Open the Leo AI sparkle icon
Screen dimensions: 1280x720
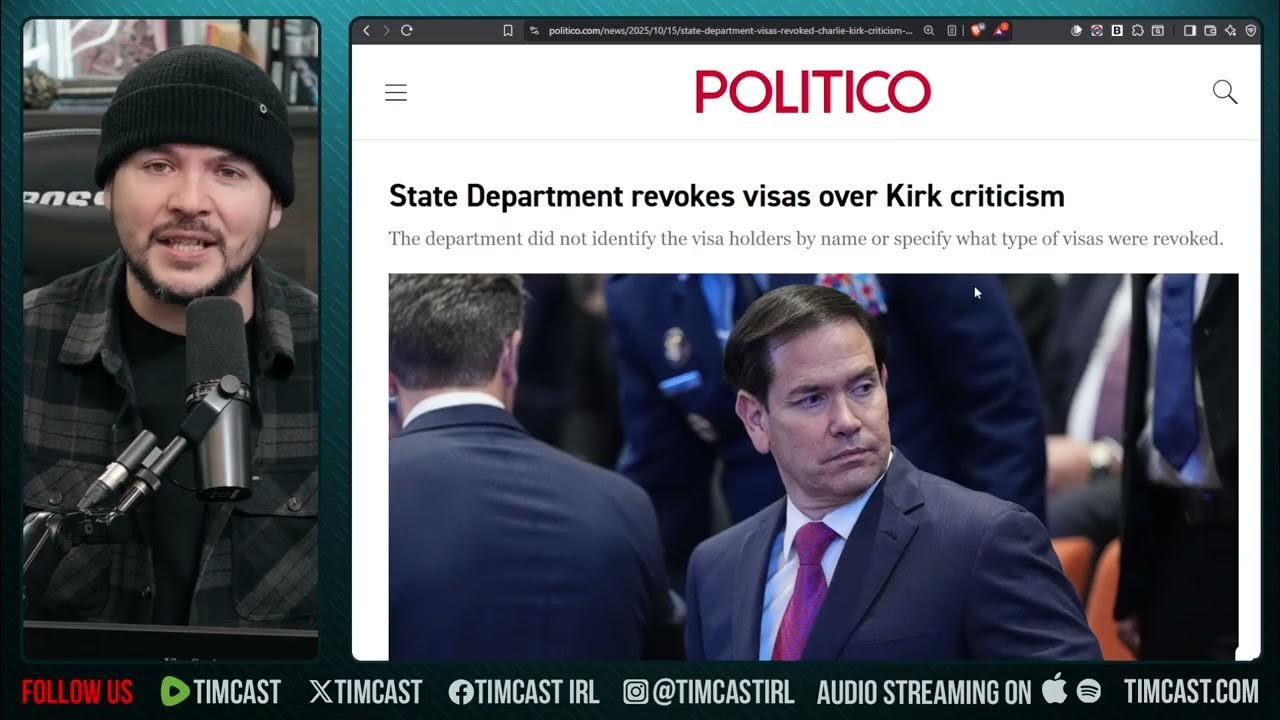[1231, 31]
